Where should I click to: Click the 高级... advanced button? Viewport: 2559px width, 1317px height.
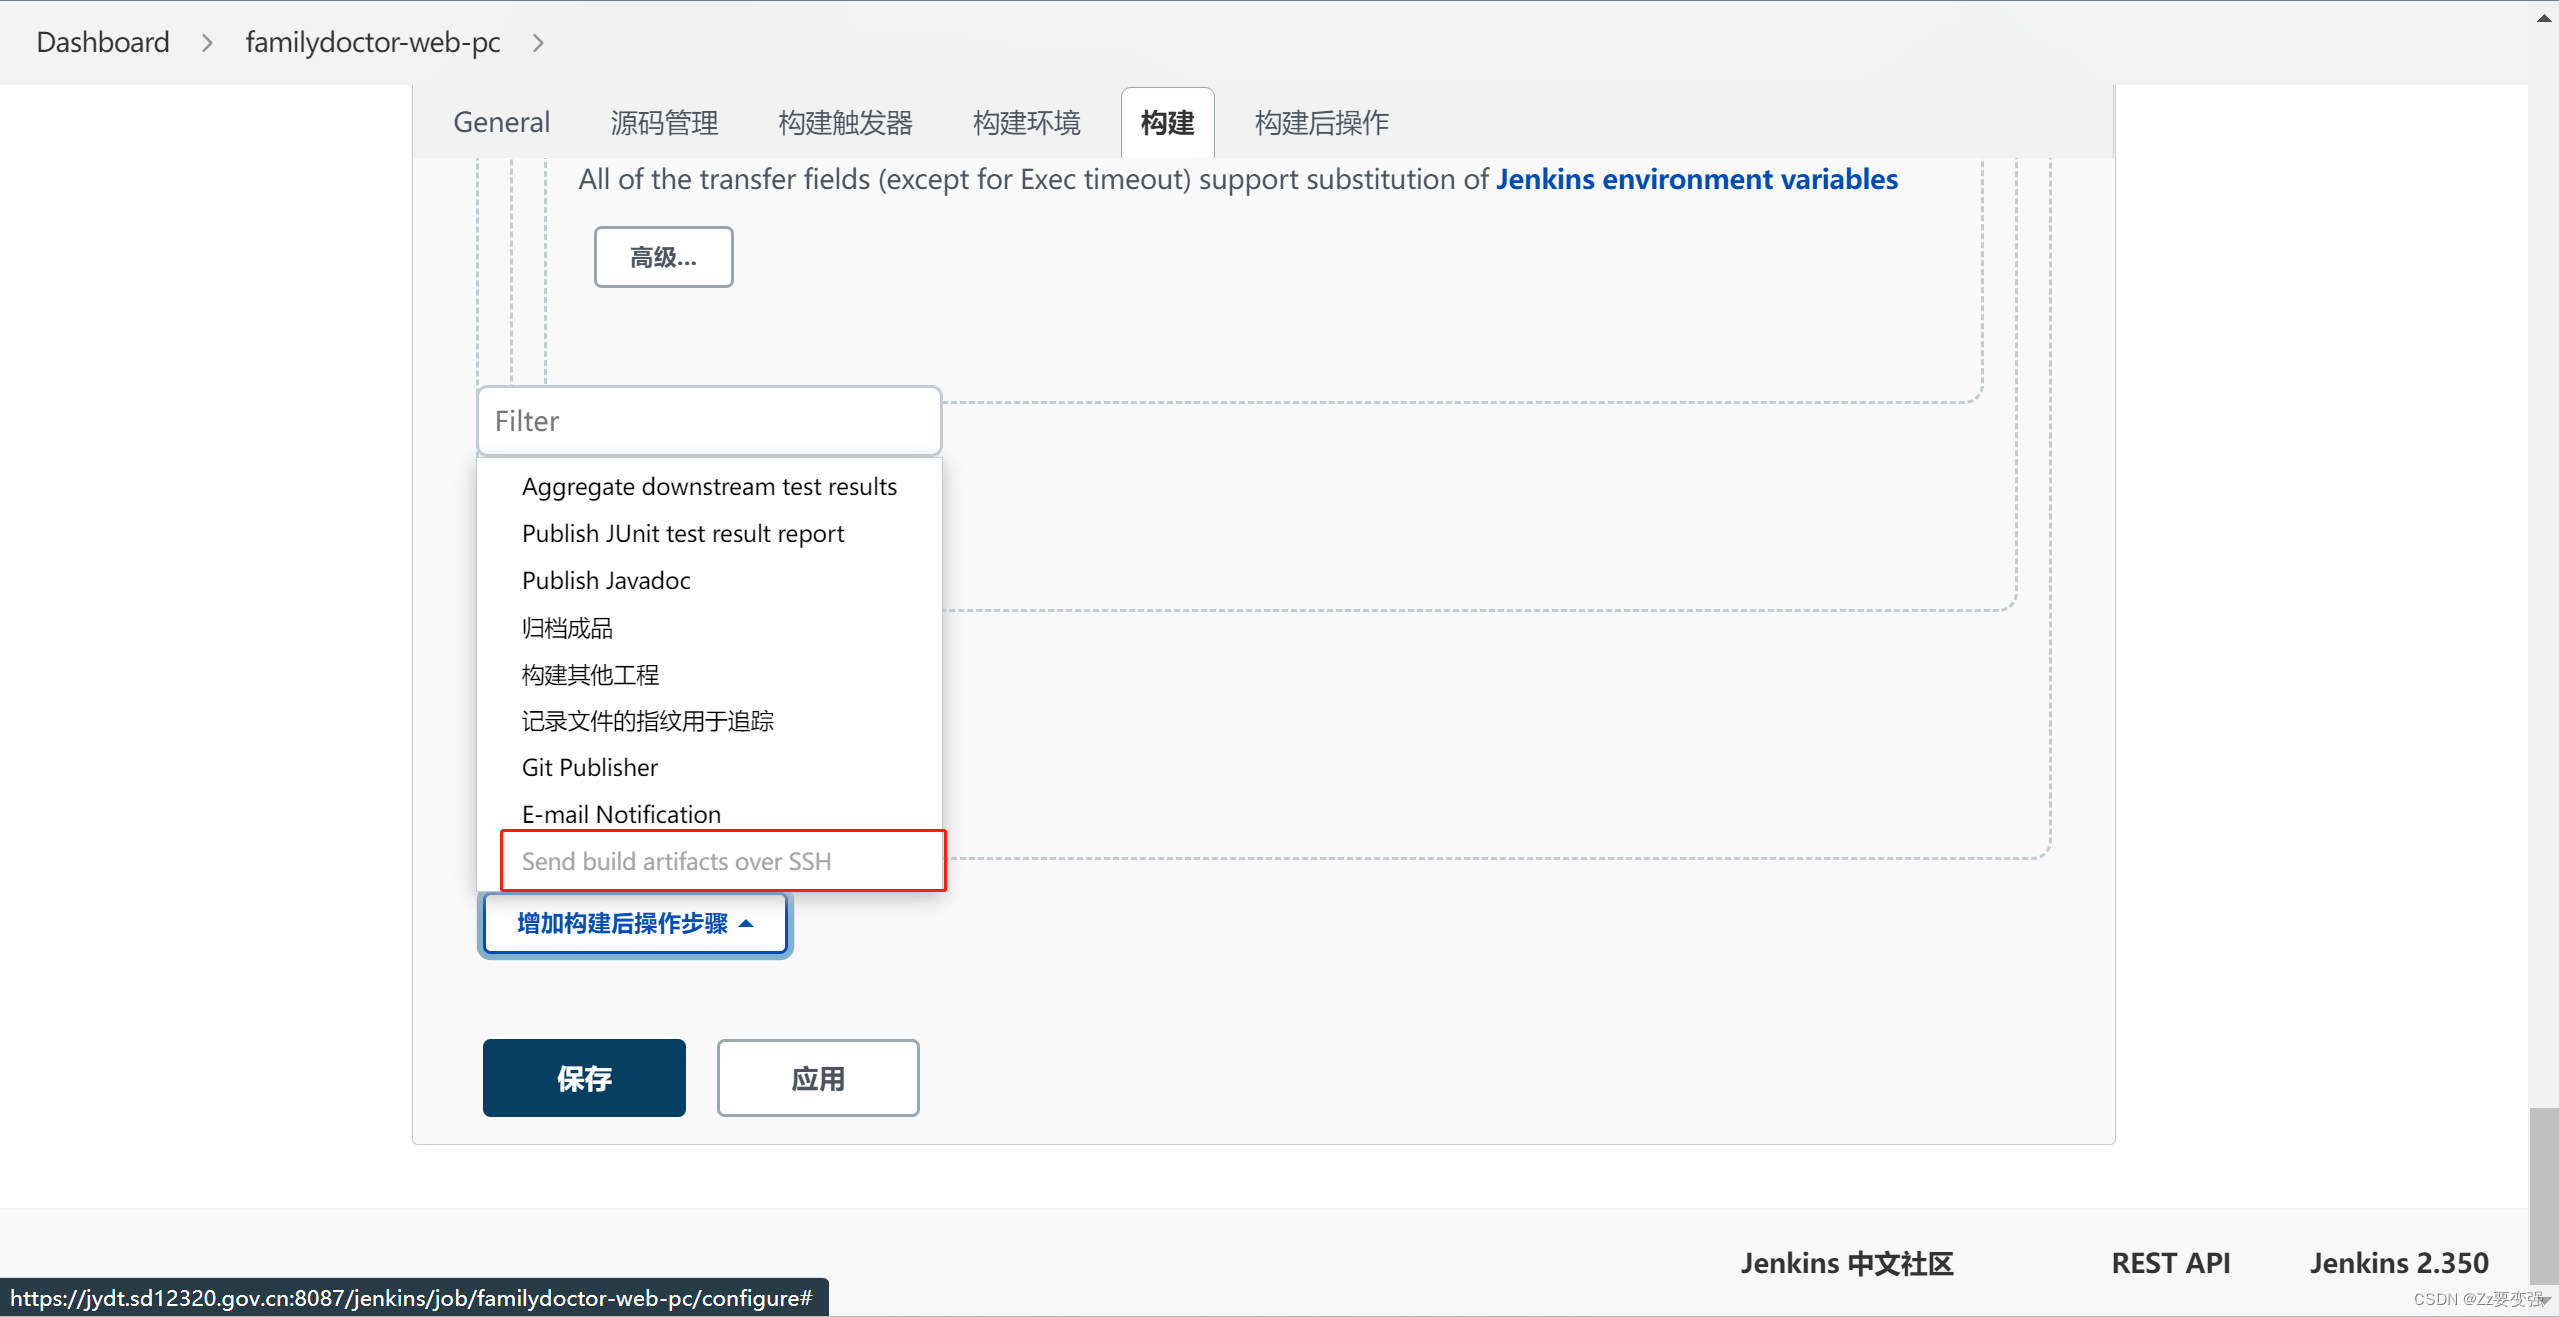pyautogui.click(x=662, y=256)
